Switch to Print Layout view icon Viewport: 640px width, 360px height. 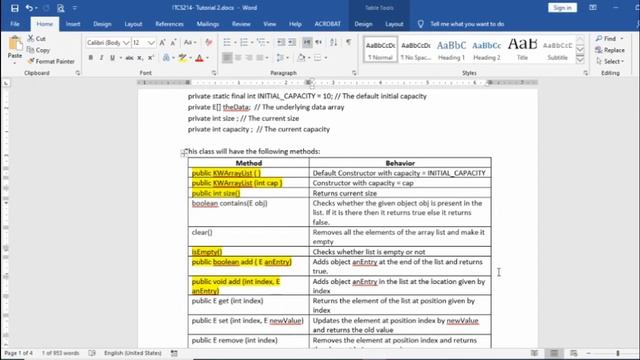point(554,353)
